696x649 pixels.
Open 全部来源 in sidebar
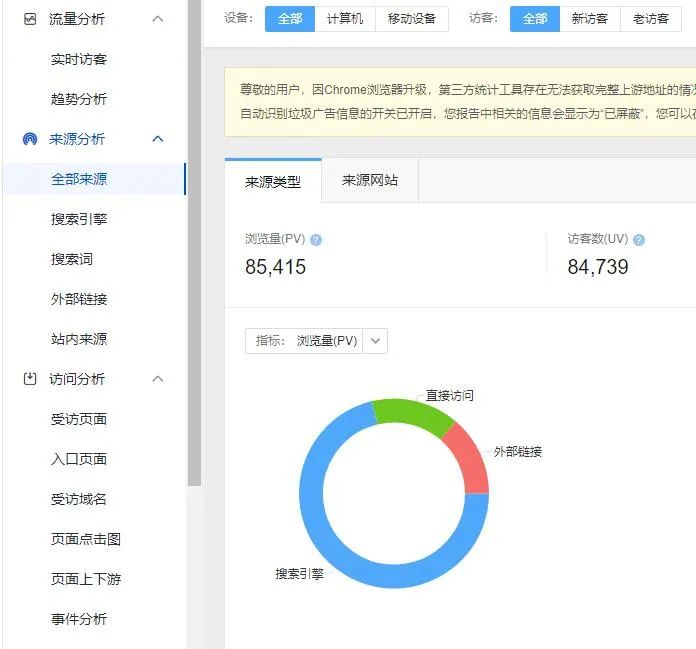click(94, 179)
